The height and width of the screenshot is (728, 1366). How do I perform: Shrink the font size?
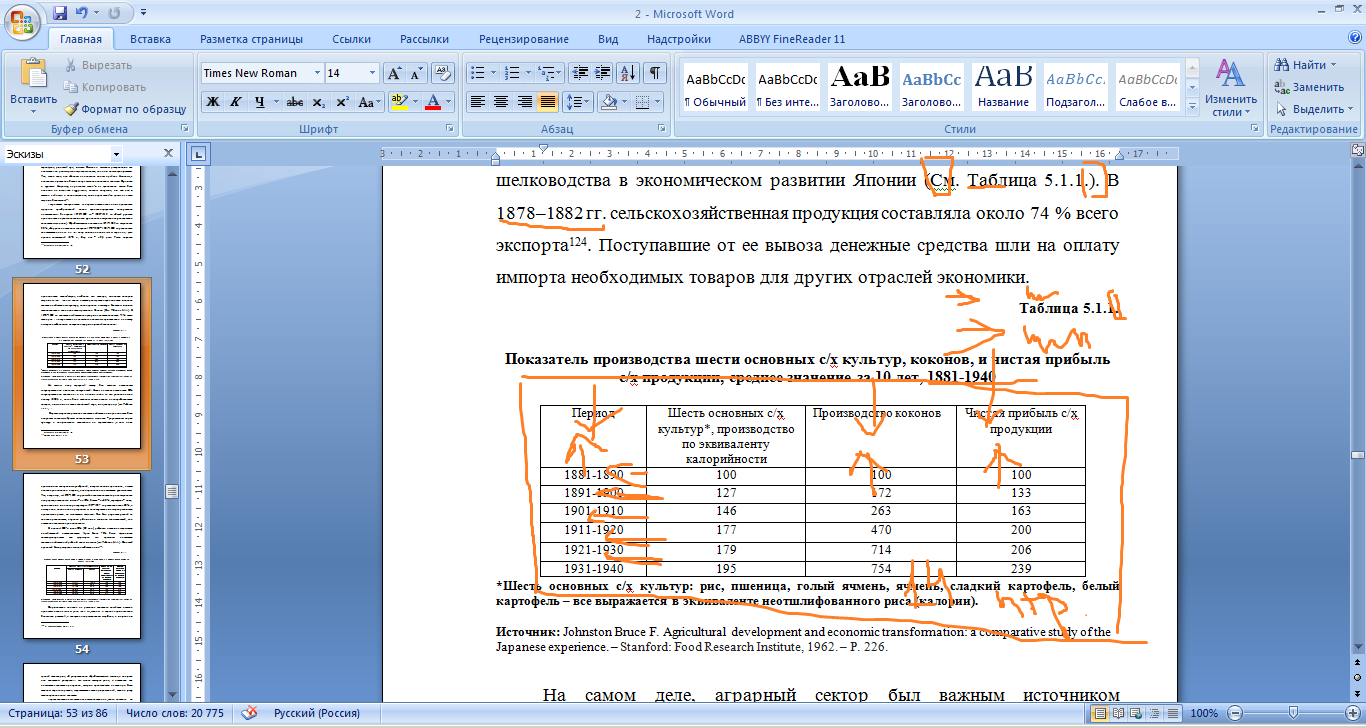[416, 73]
